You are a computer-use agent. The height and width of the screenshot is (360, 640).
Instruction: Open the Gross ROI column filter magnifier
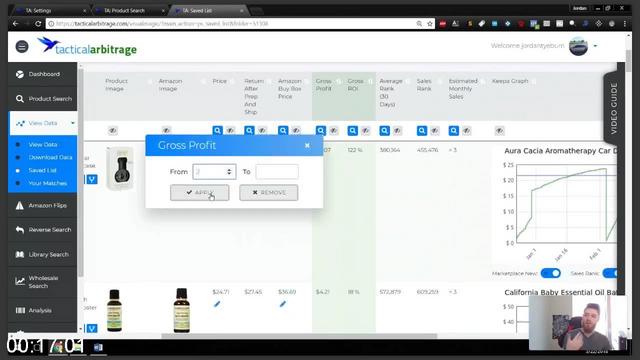pos(353,131)
